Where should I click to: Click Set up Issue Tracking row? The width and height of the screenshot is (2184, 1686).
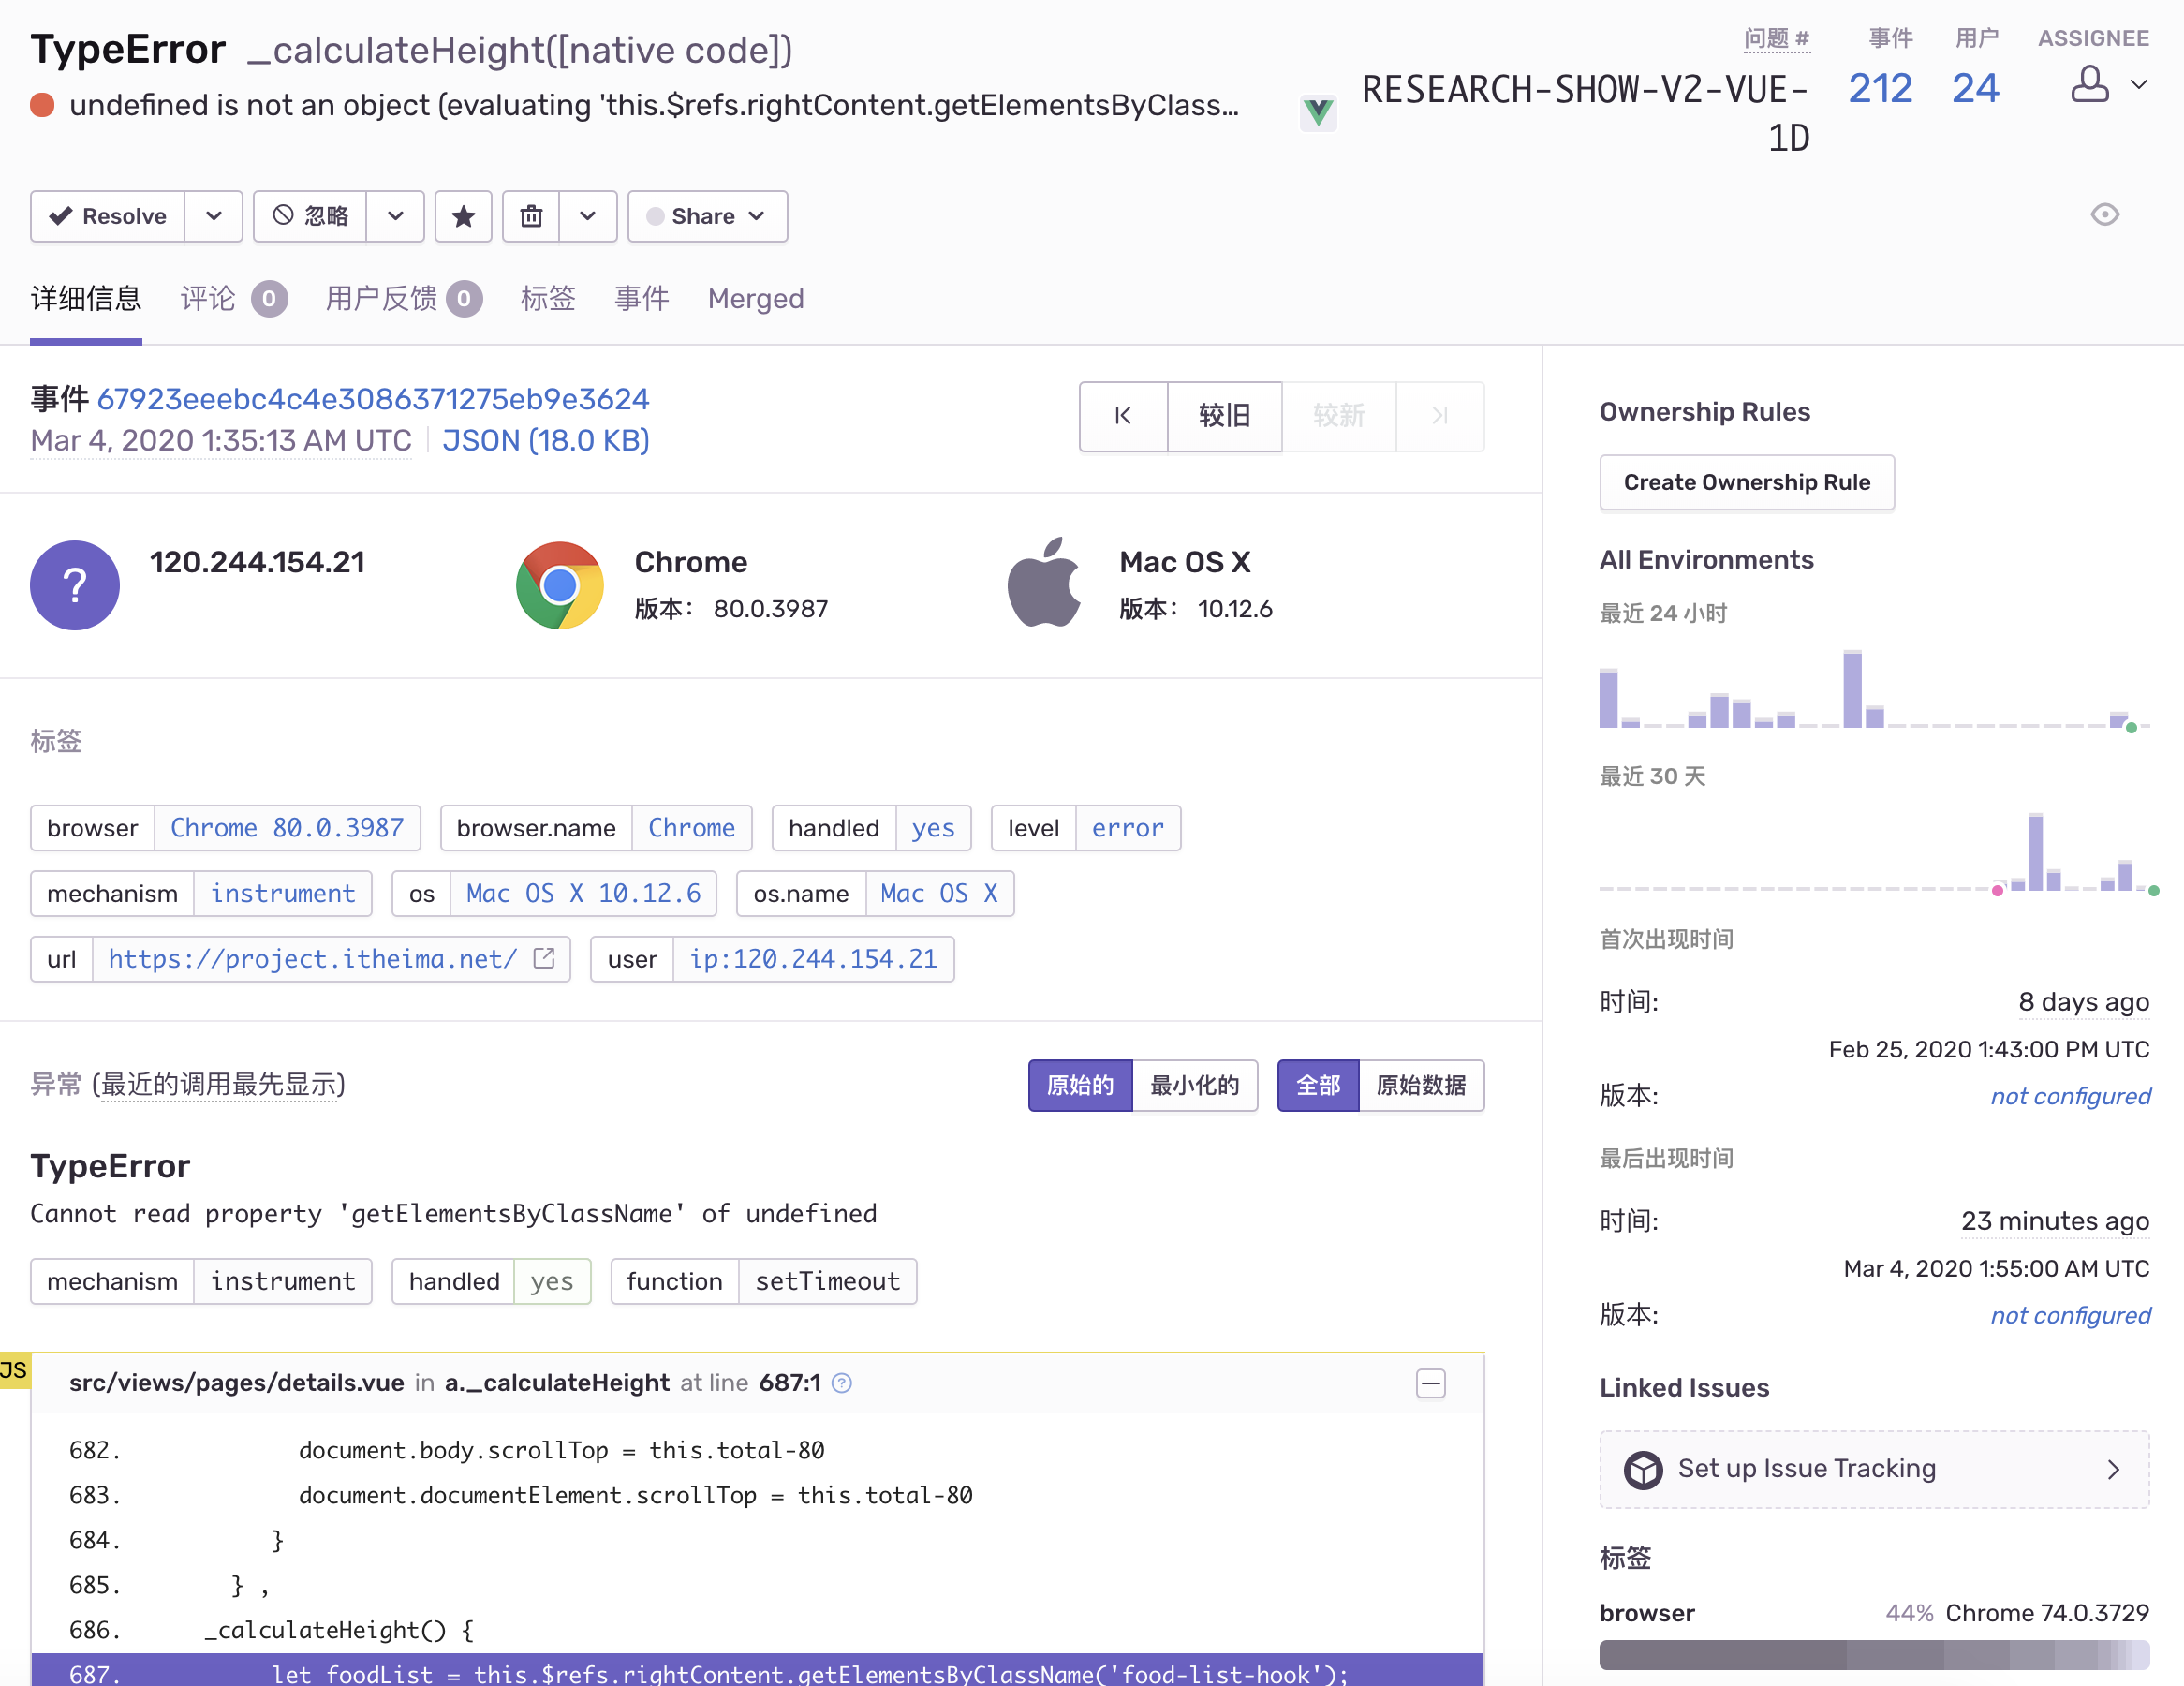coord(1873,1469)
